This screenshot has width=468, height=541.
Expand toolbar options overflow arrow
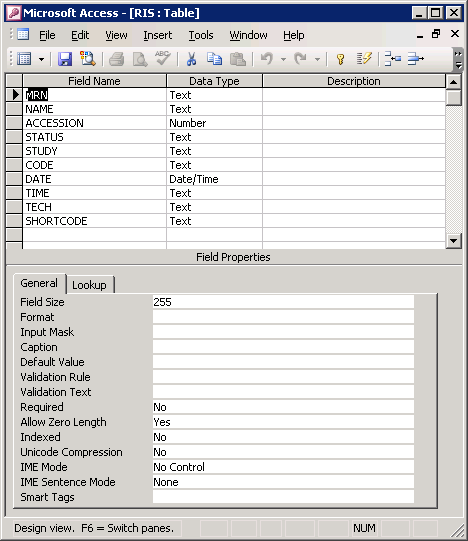458,59
